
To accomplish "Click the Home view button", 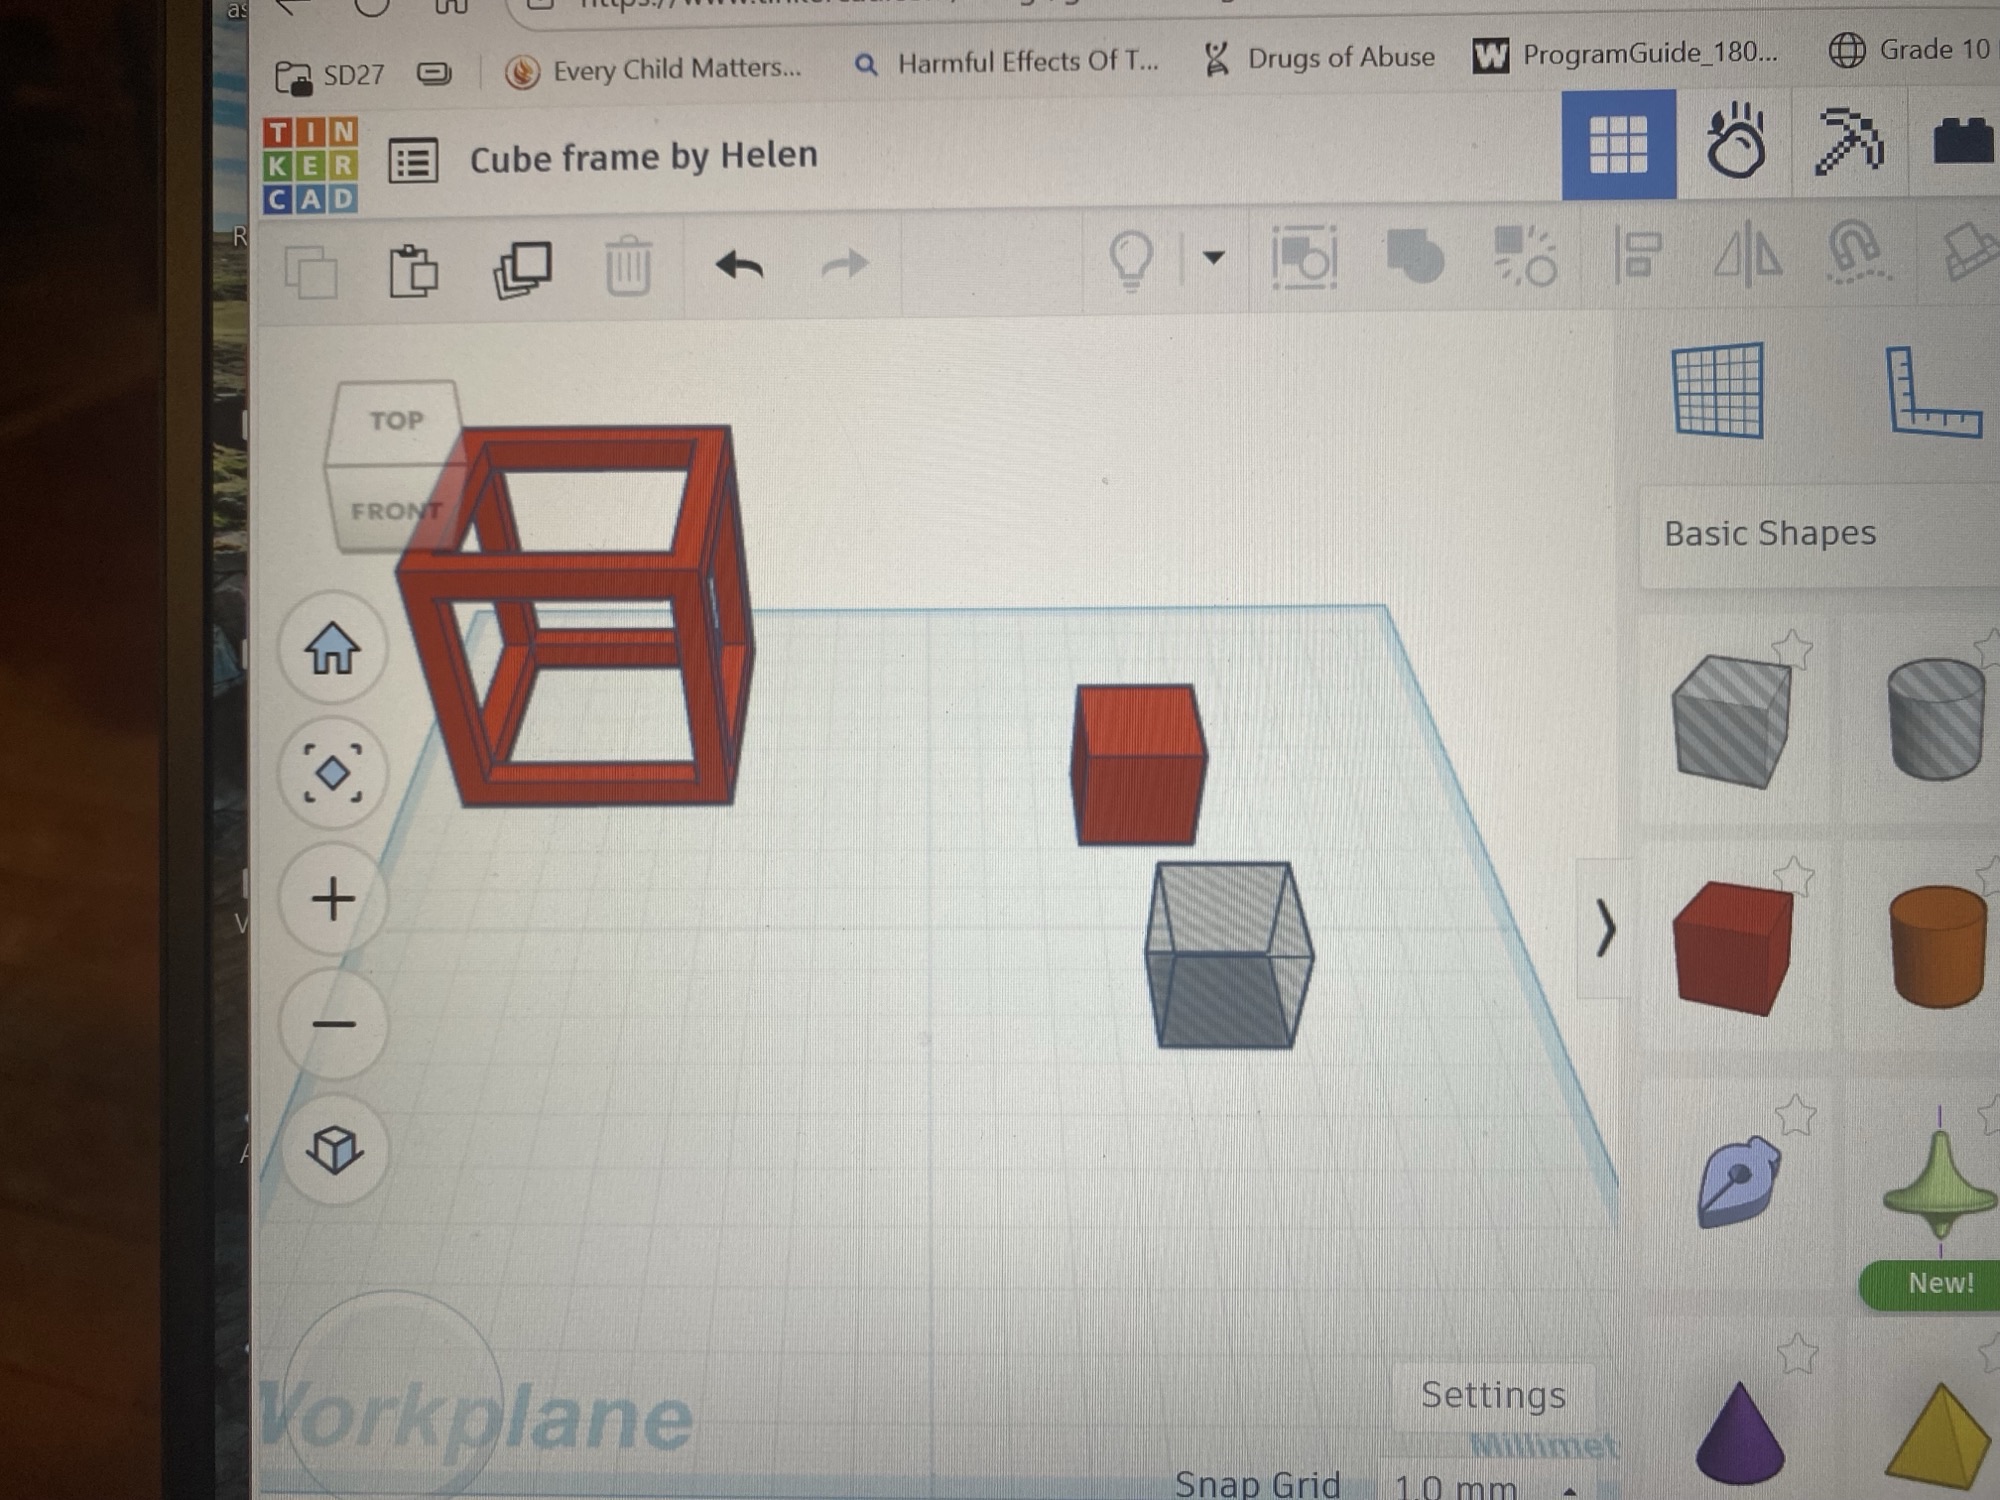I will coord(332,649).
